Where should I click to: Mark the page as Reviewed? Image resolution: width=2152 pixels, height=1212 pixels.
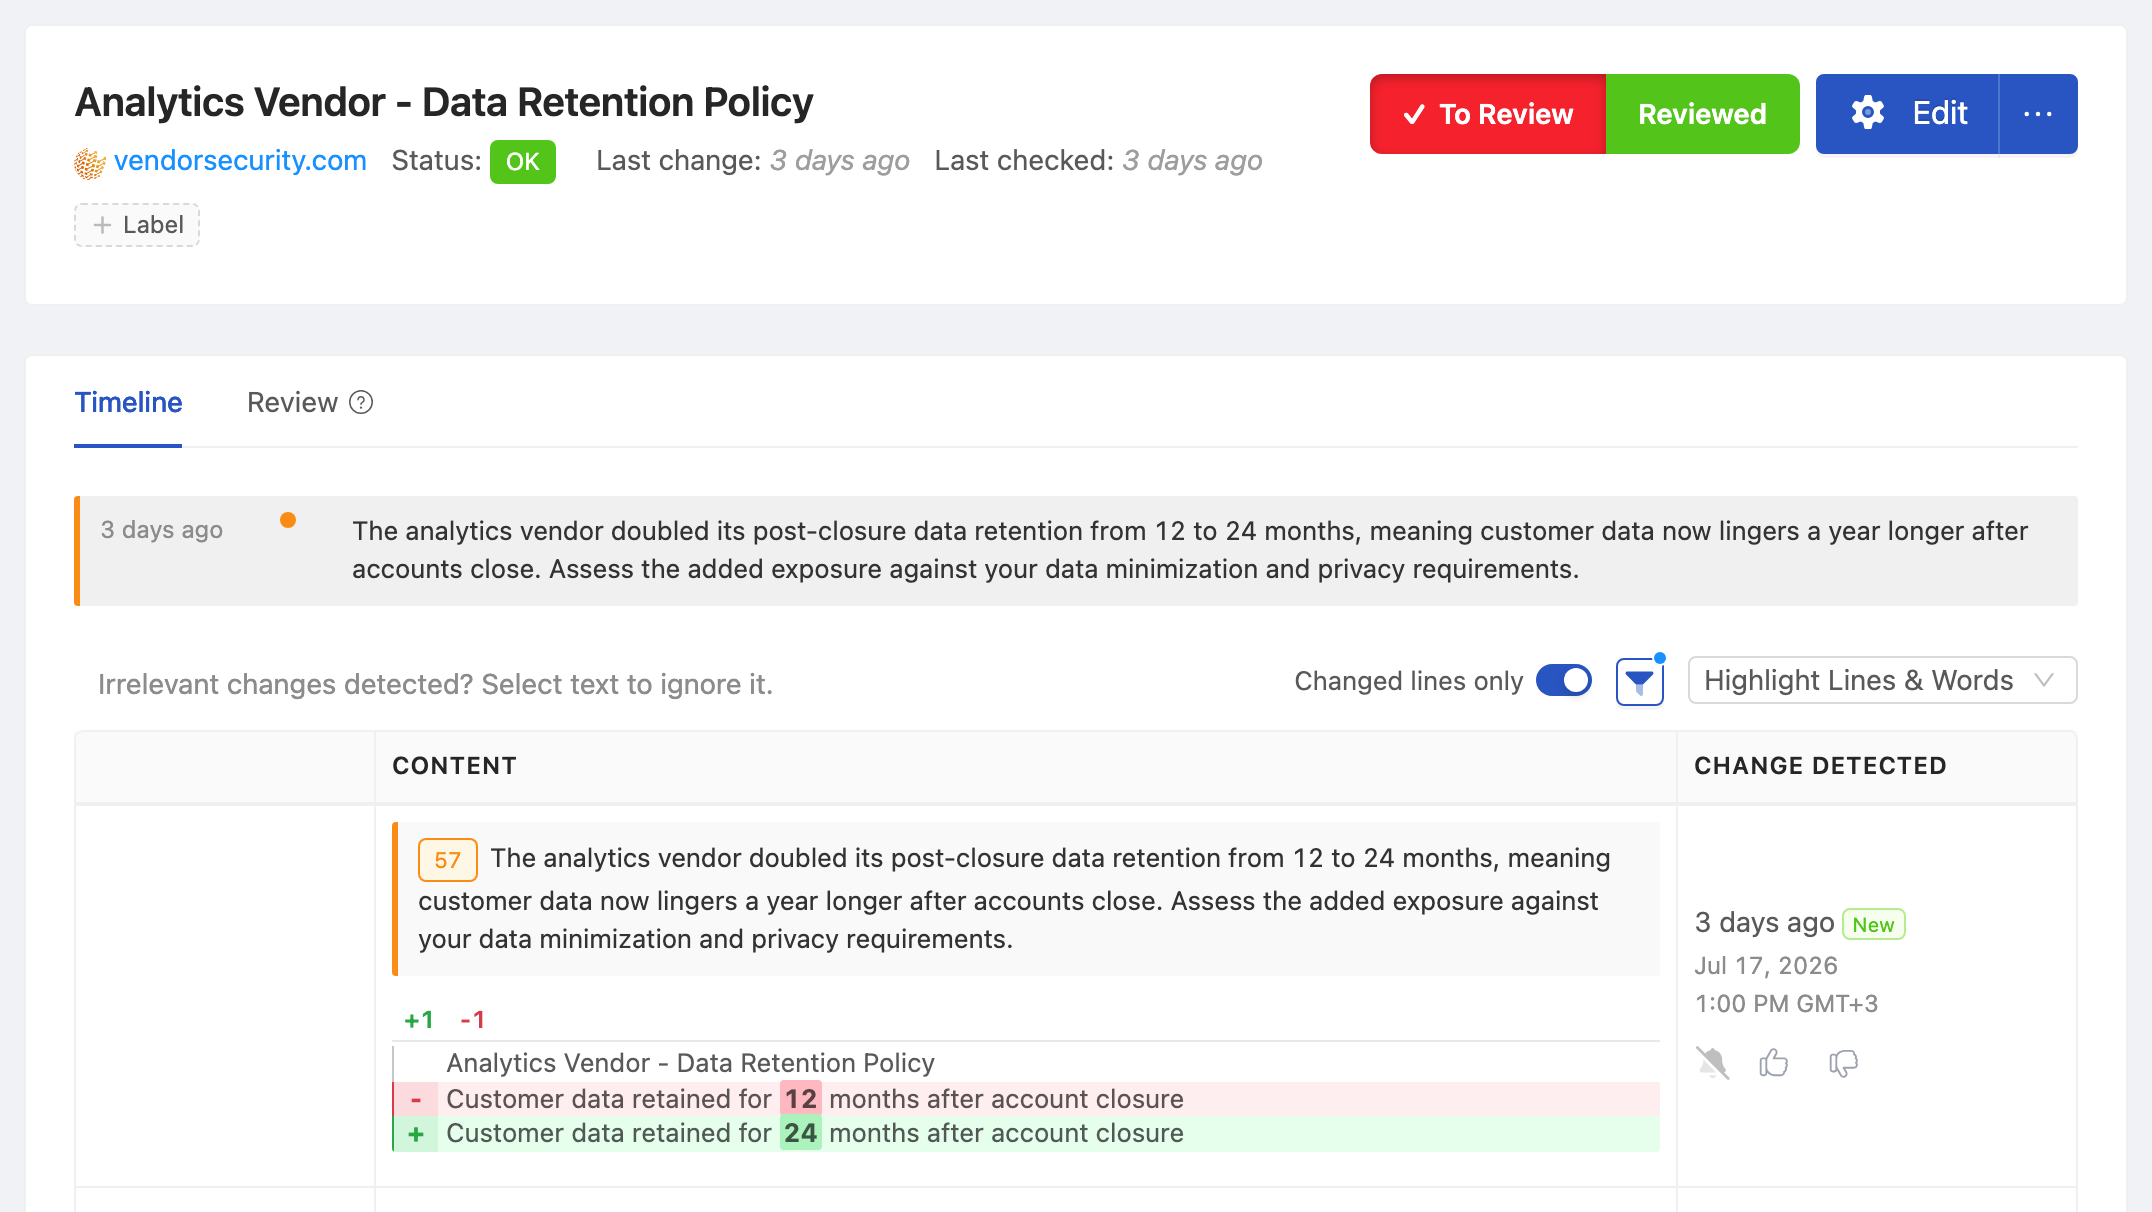point(1702,114)
